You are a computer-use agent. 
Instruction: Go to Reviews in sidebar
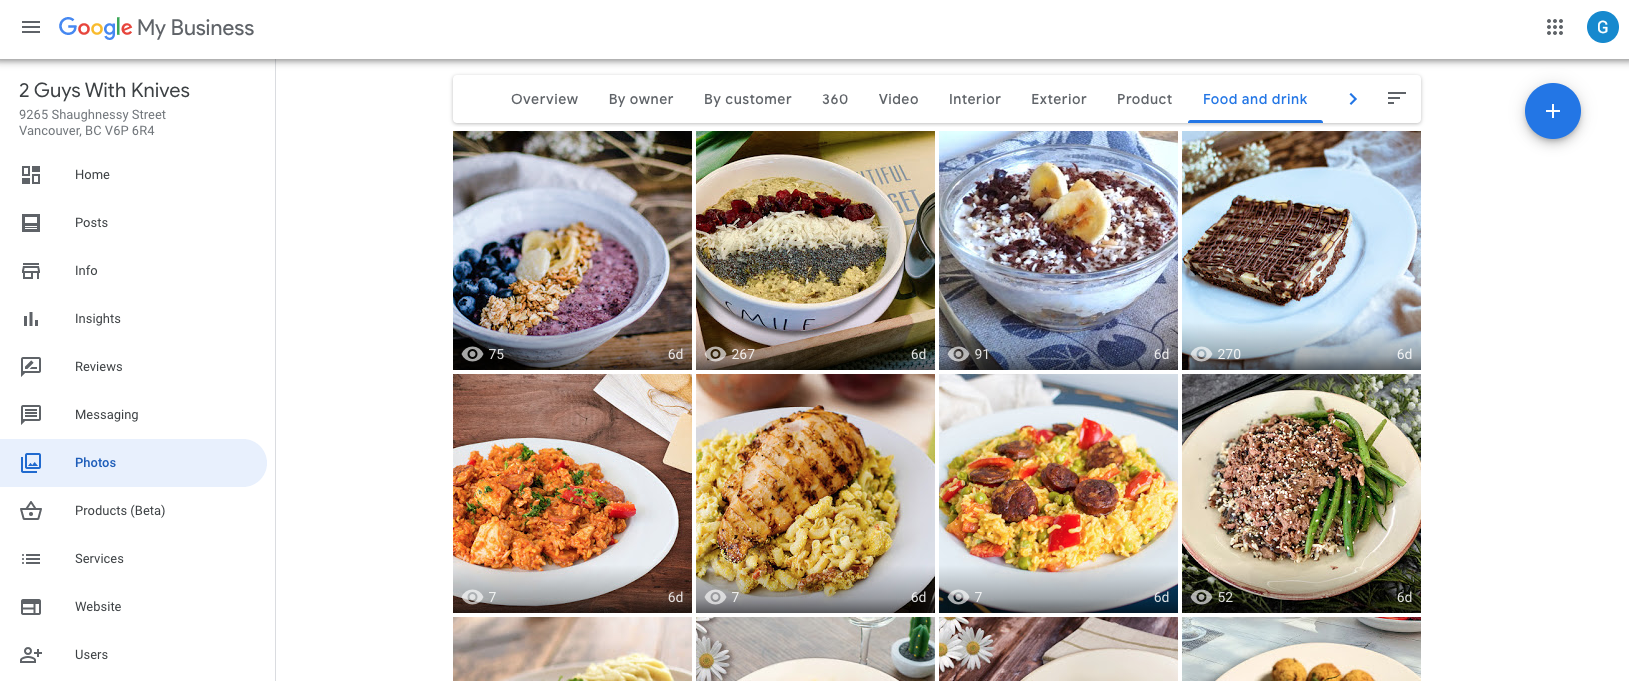coord(99,367)
